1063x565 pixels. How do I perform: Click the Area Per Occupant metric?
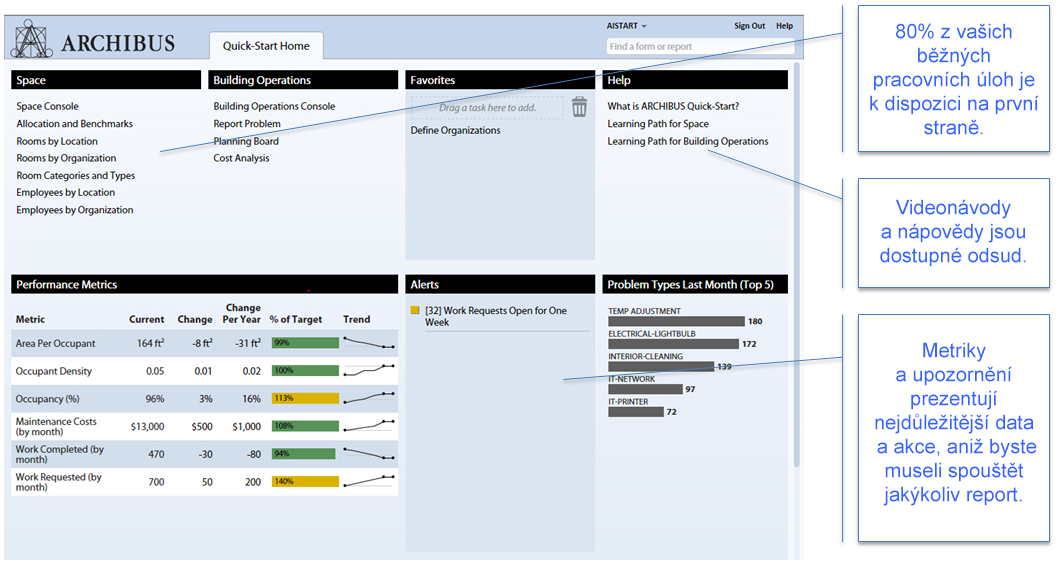pos(56,344)
